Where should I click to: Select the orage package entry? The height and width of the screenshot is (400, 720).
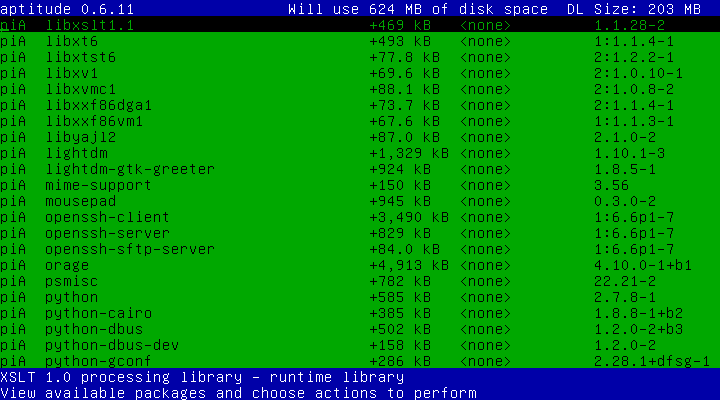65,265
